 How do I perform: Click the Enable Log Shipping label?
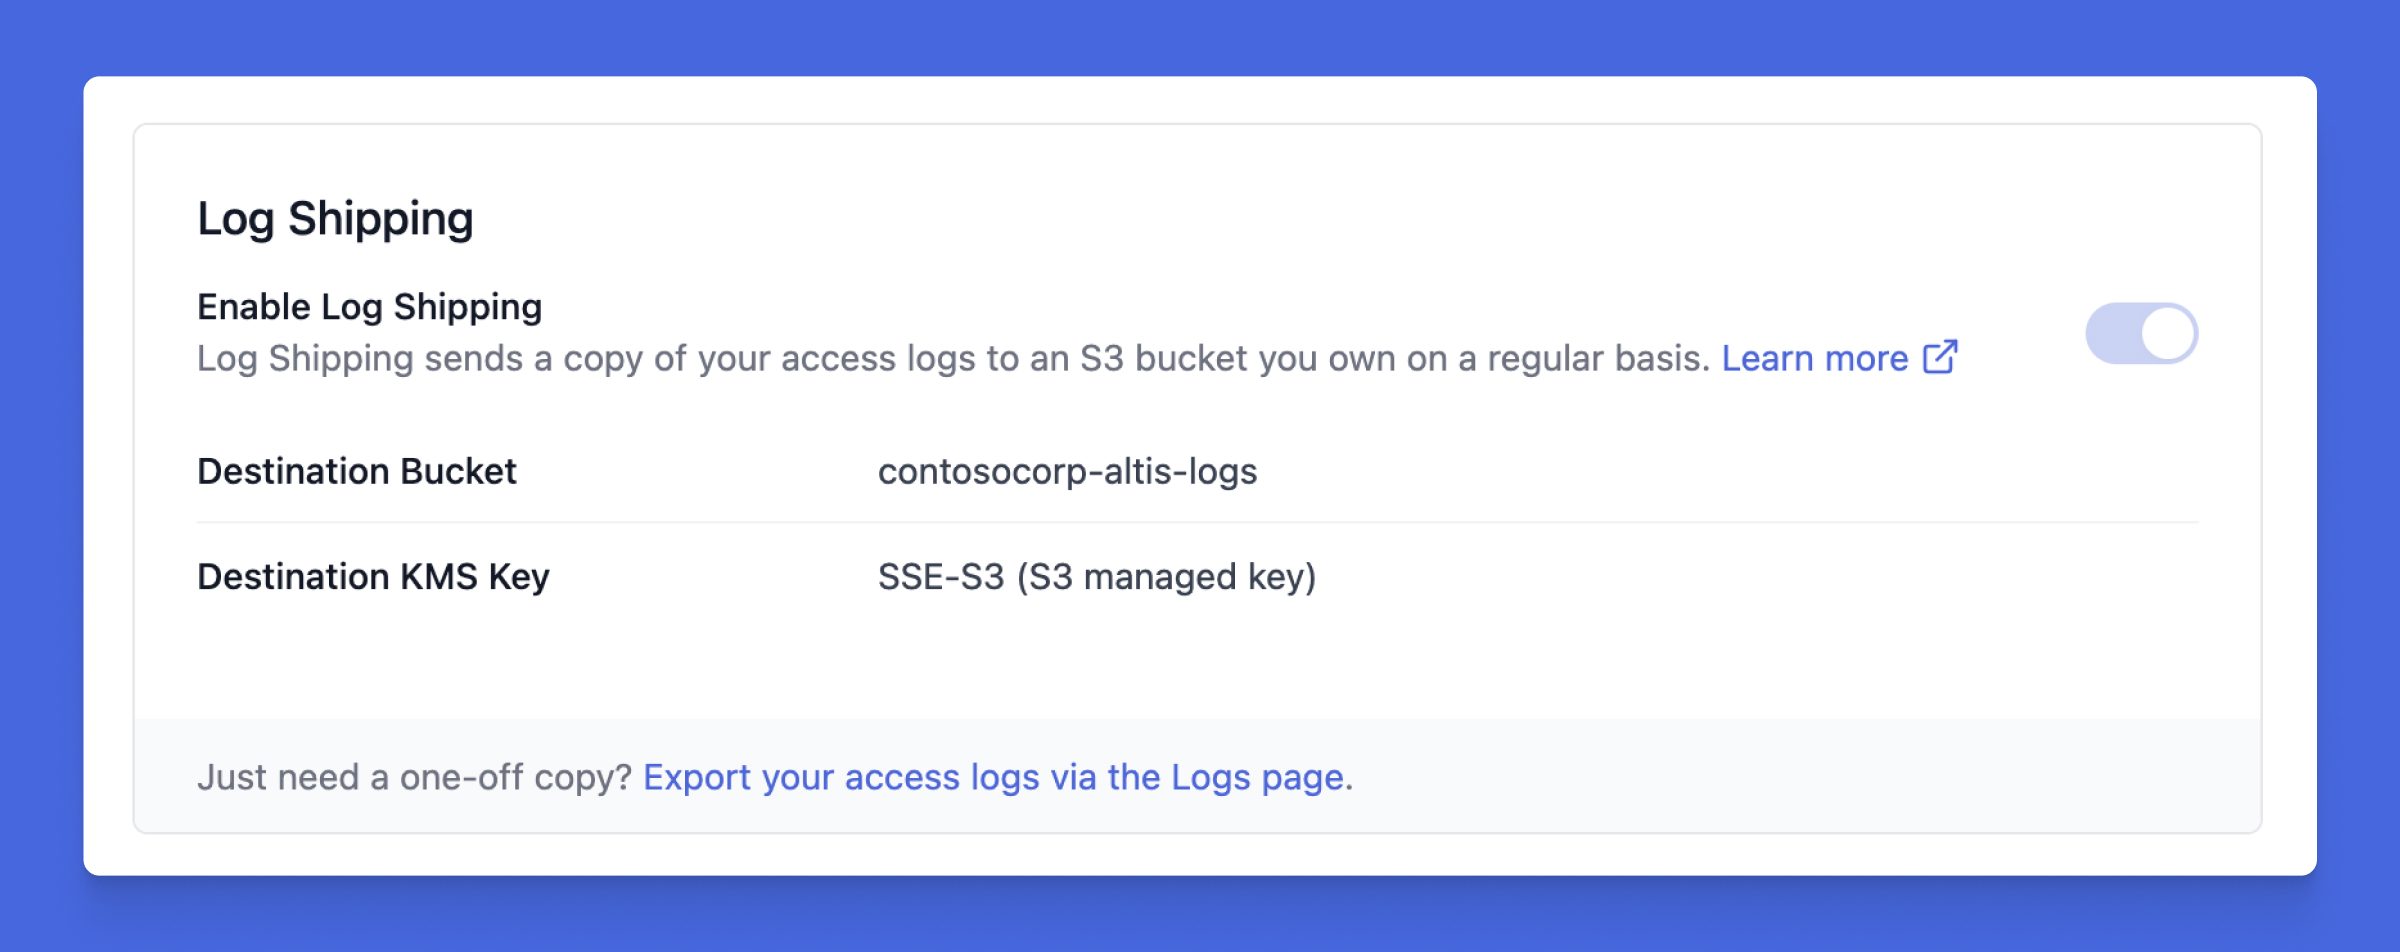click(x=369, y=307)
